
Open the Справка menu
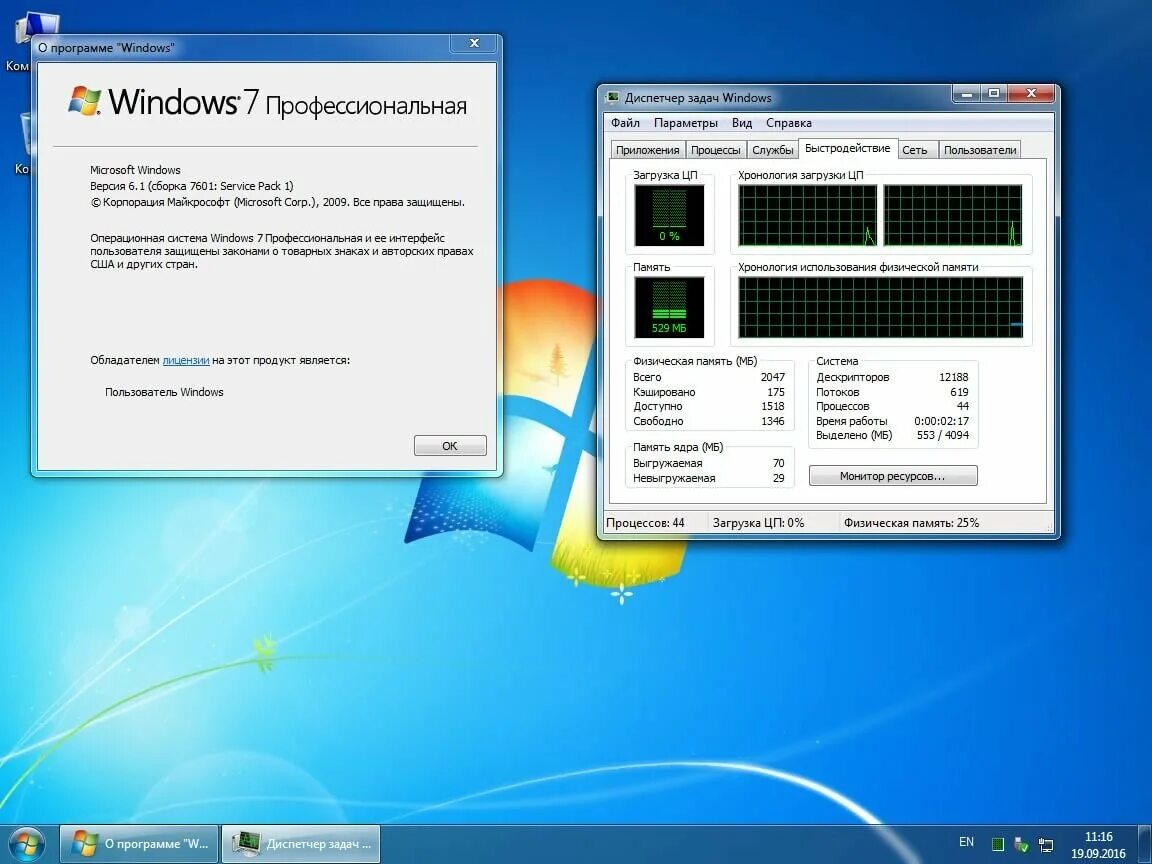coord(788,123)
